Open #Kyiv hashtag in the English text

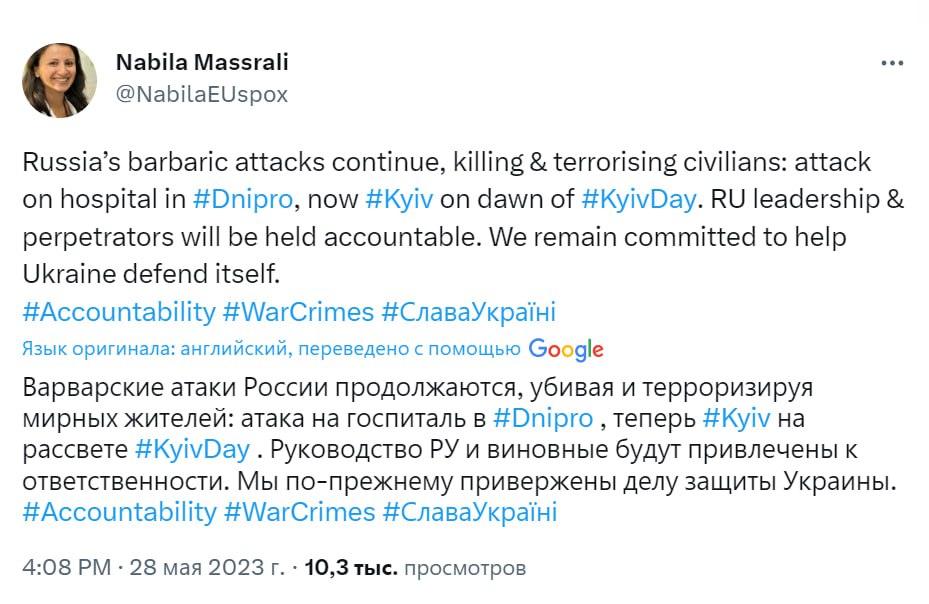[399, 198]
